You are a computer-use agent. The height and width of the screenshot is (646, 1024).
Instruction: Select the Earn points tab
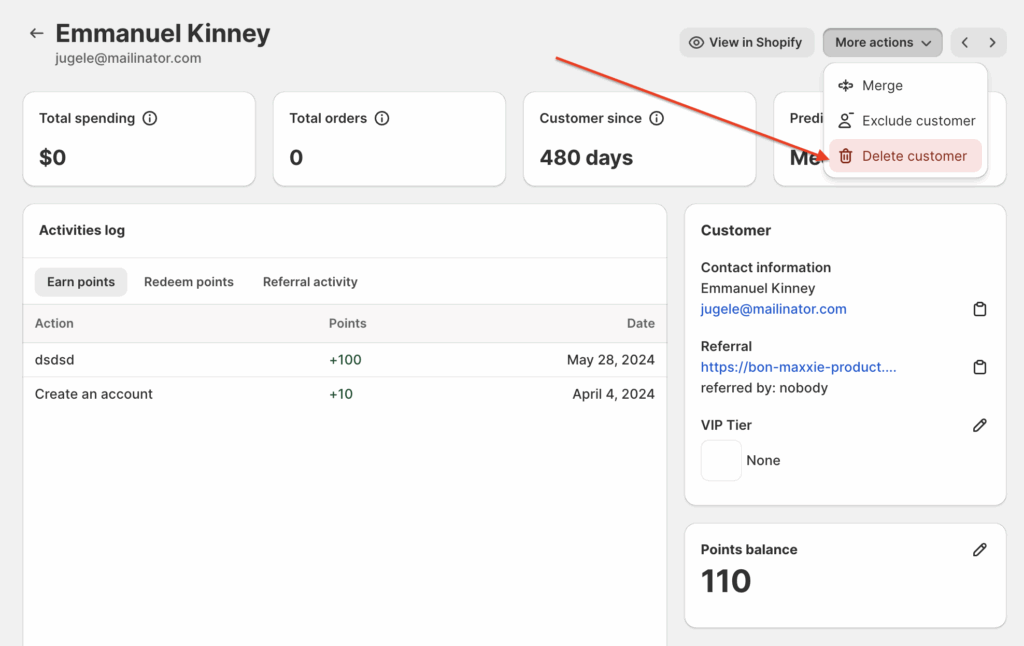point(81,282)
